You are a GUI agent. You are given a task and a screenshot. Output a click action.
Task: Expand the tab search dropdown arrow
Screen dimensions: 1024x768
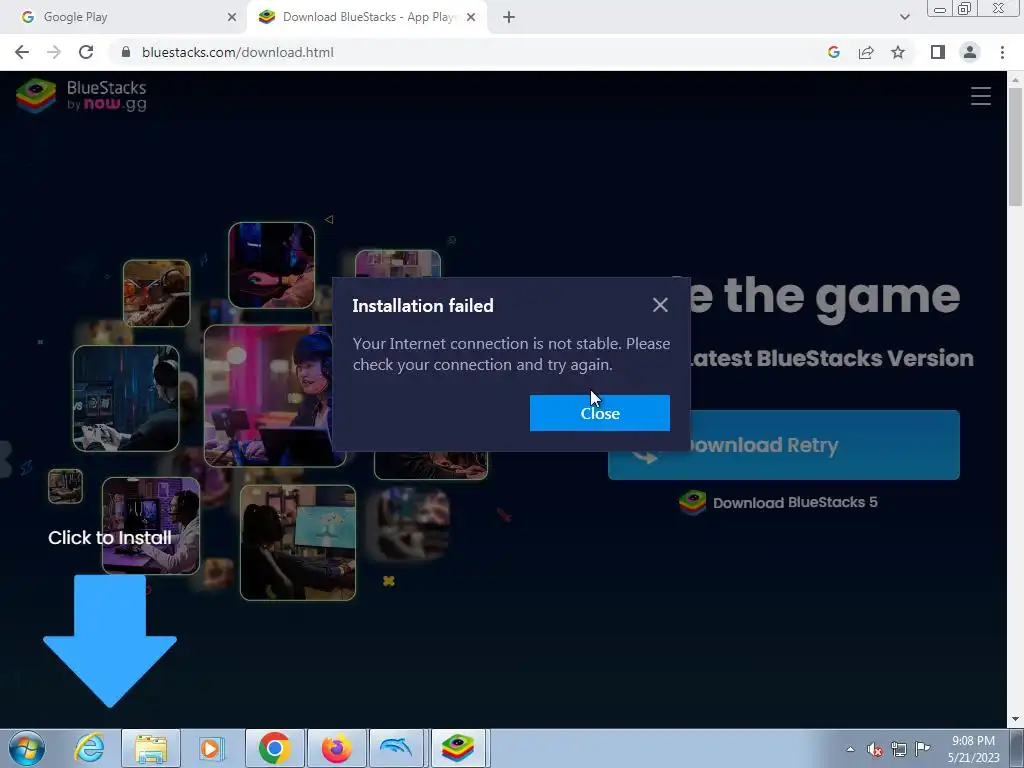[x=904, y=17]
